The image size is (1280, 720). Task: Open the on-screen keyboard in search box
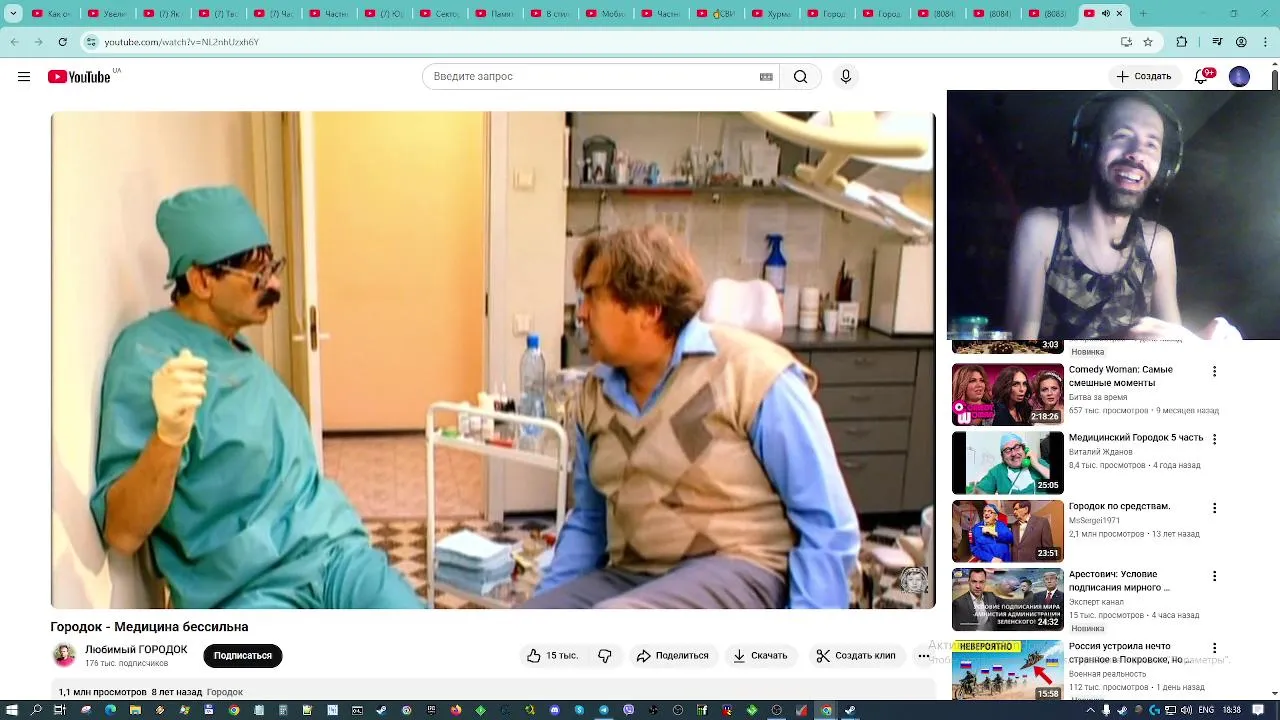tap(766, 77)
